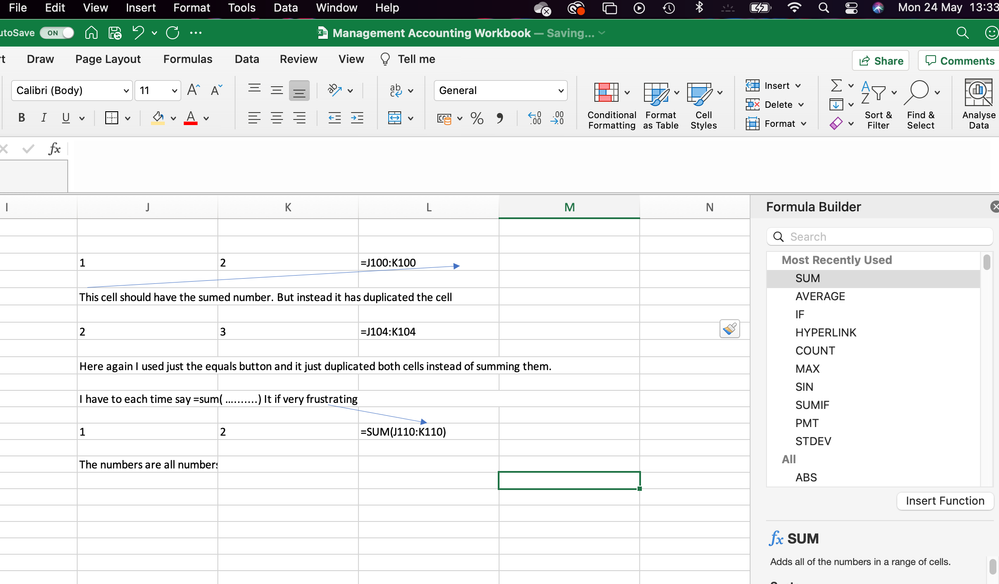Viewport: 999px width, 584px height.
Task: Decrease font size with smaller A icon
Action: pyautogui.click(x=216, y=90)
